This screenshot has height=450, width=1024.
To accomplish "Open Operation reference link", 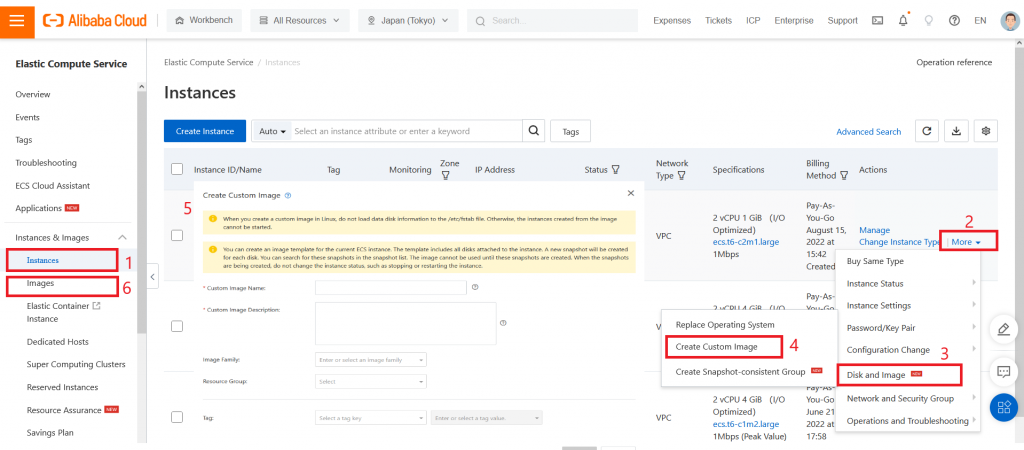I will 954,63.
